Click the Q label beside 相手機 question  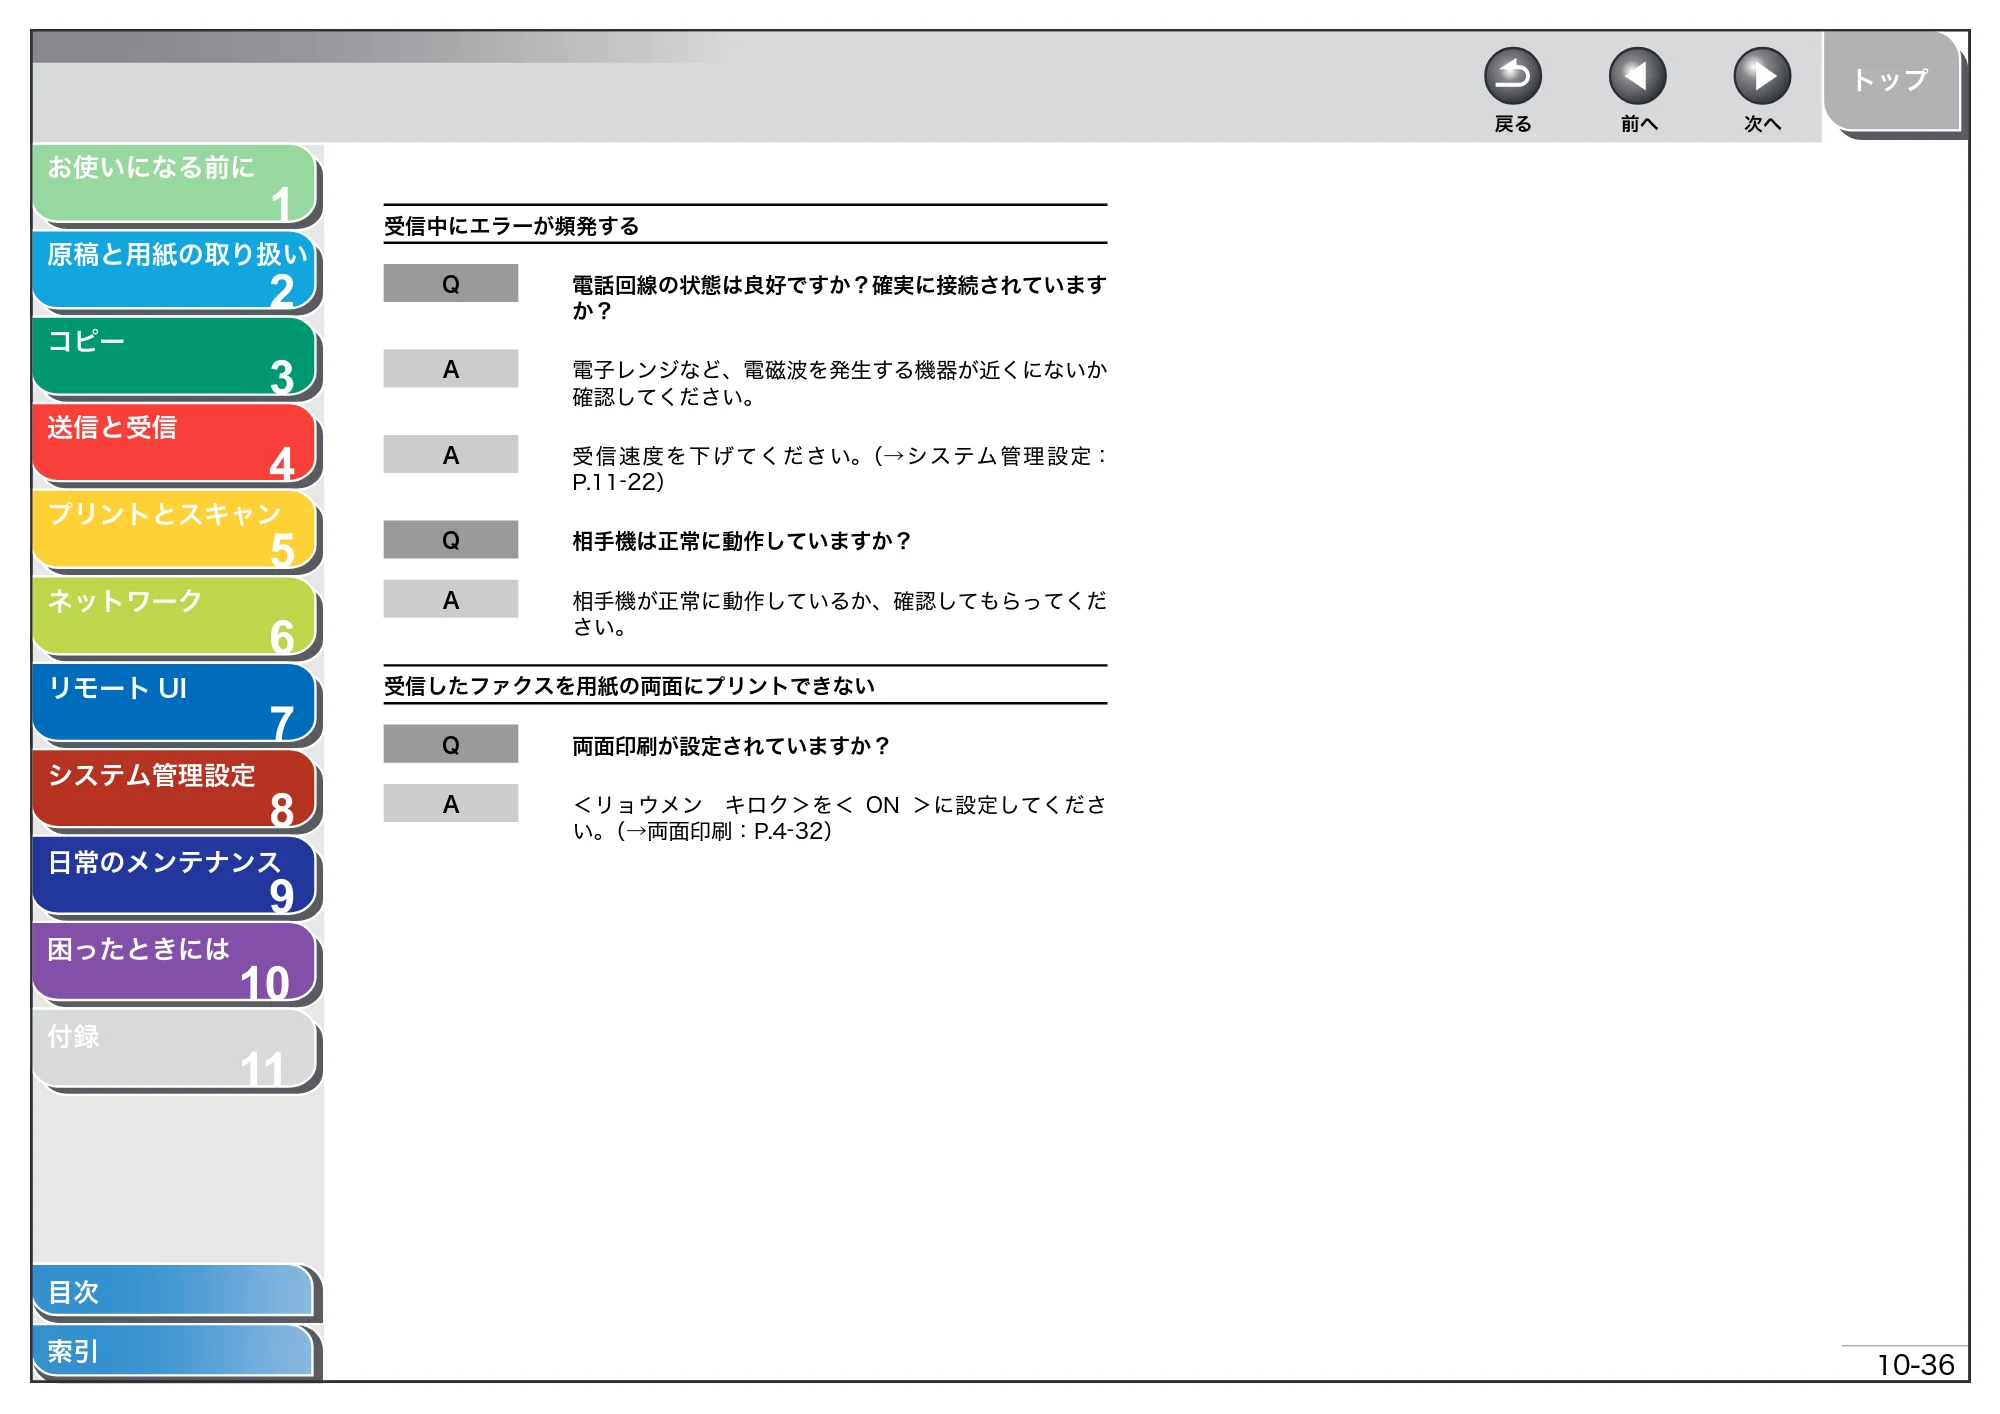click(x=451, y=540)
